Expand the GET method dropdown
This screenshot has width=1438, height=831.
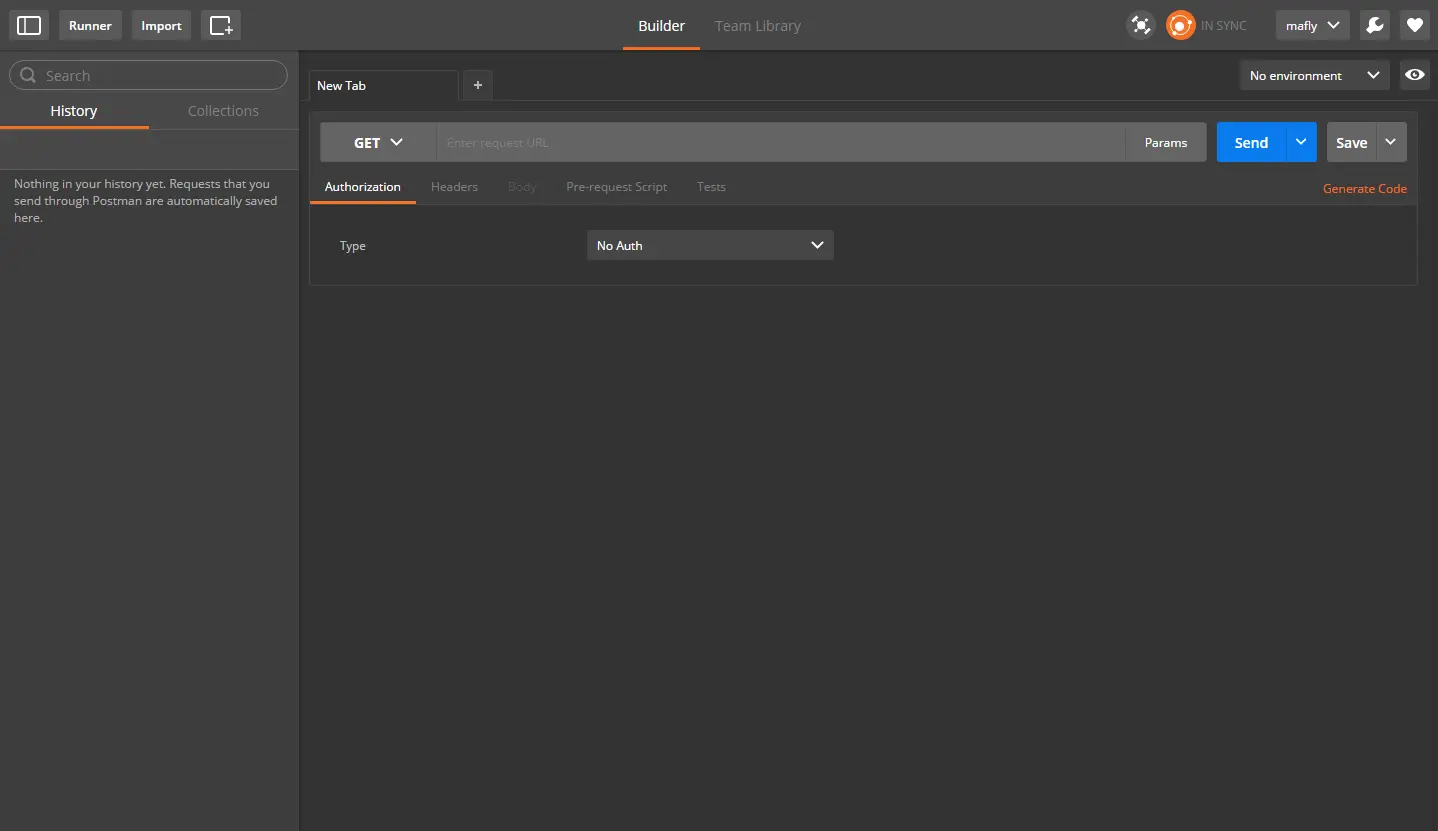378,142
